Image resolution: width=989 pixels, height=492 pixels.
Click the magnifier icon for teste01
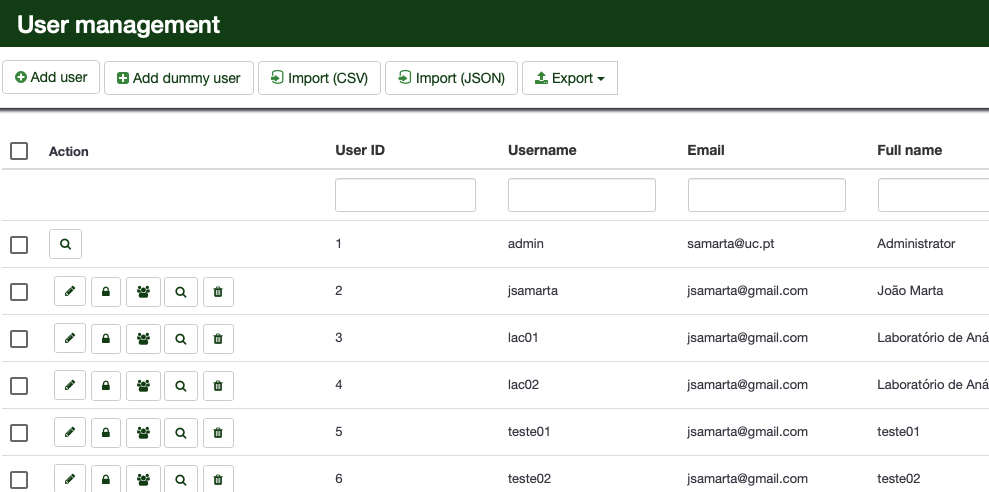(x=181, y=433)
